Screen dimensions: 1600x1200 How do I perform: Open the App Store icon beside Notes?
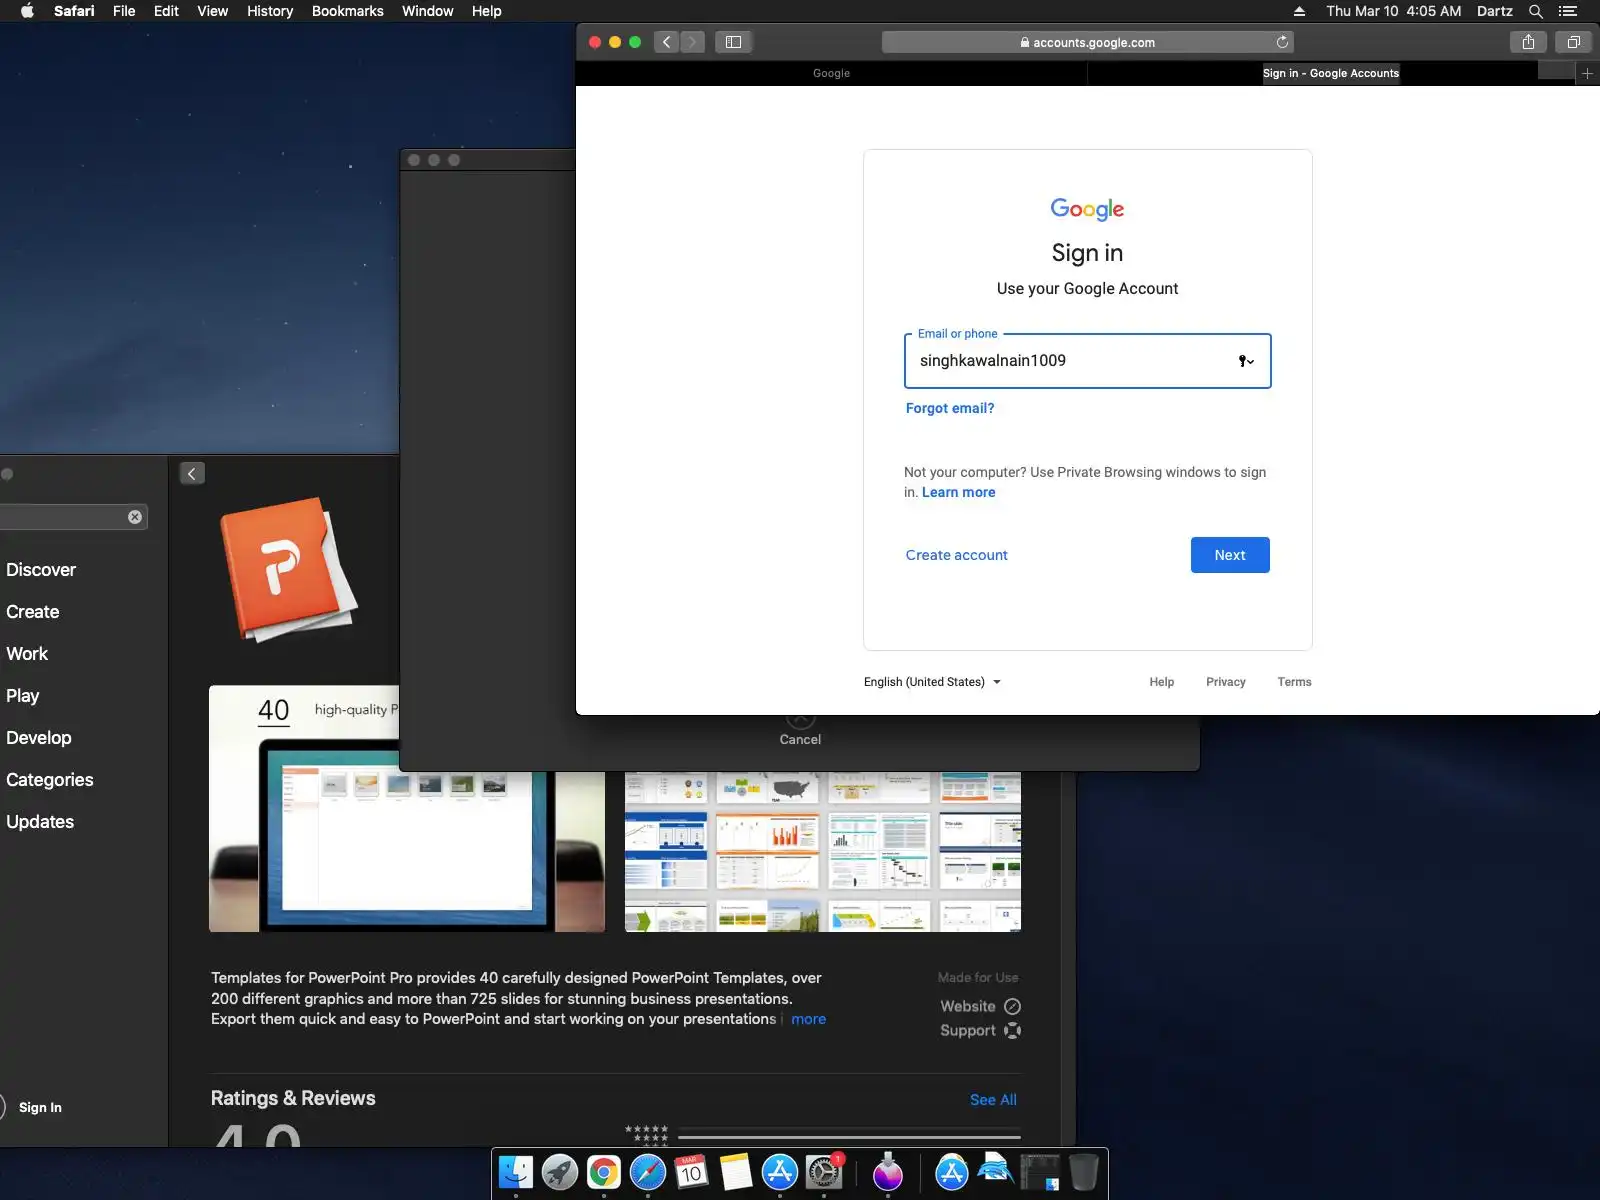click(x=780, y=1172)
